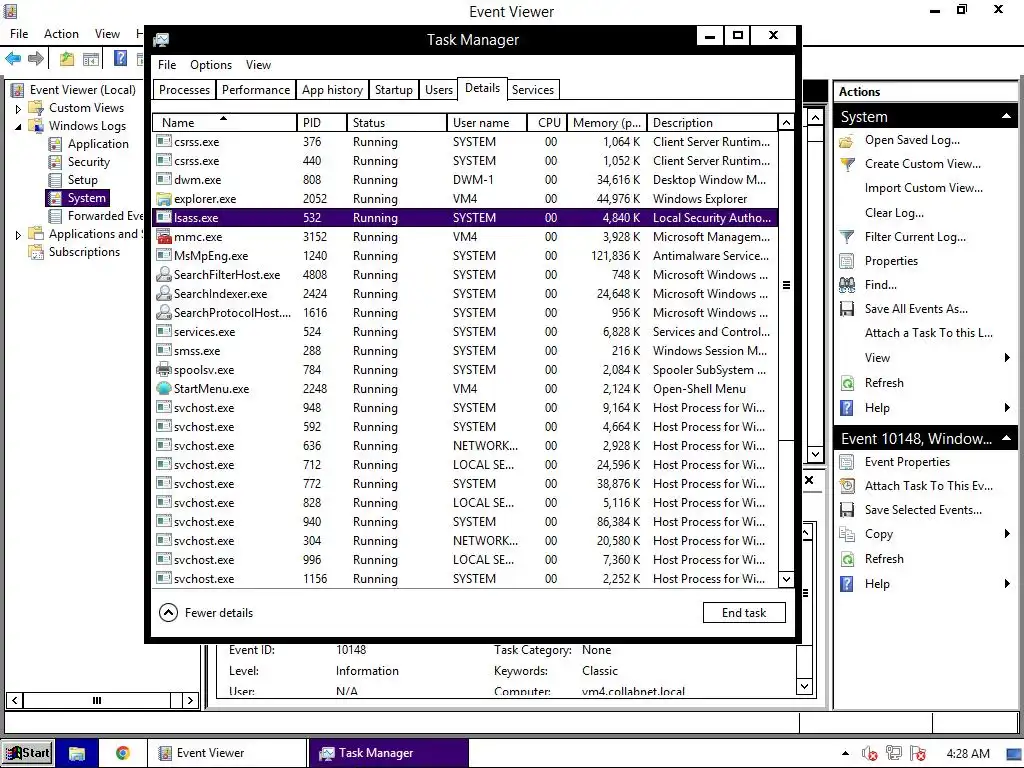Click the process list scrollbar thumb

[786, 285]
